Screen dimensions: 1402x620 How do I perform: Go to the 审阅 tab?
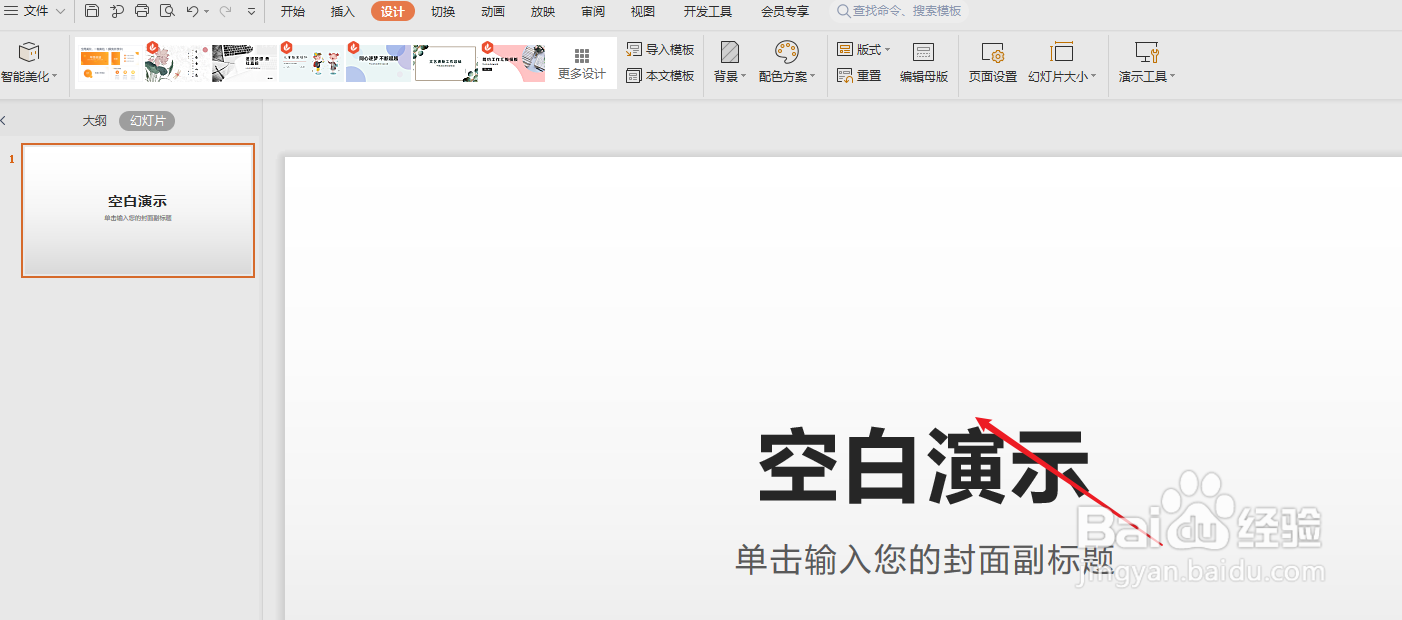pyautogui.click(x=593, y=12)
